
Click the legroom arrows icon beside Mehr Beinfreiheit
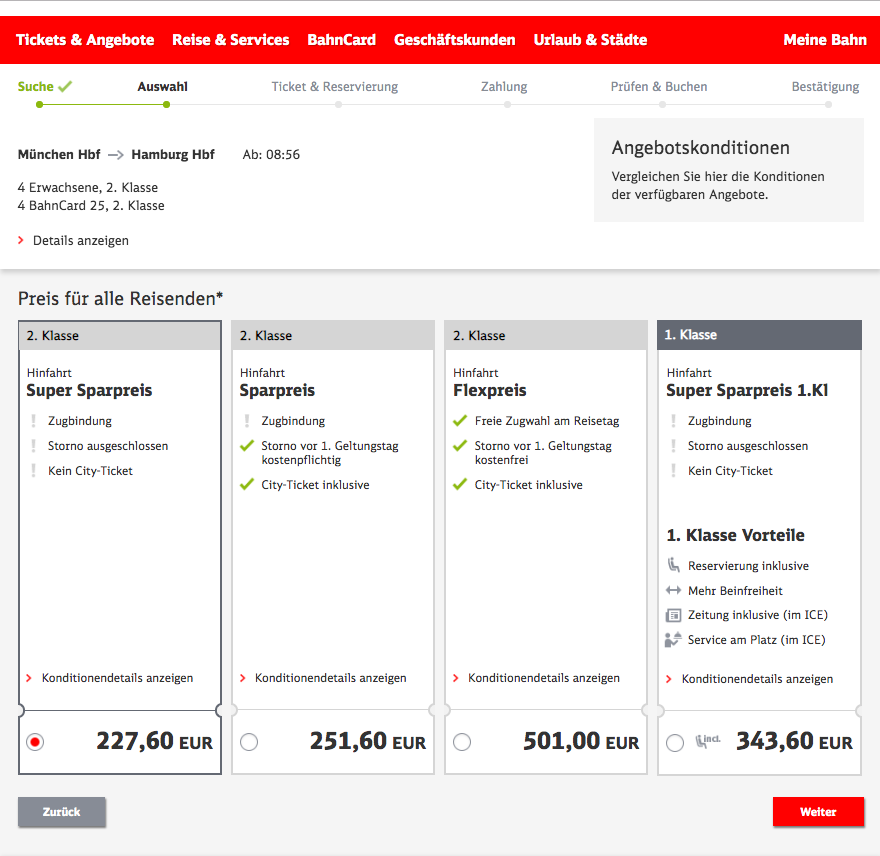pyautogui.click(x=673, y=591)
